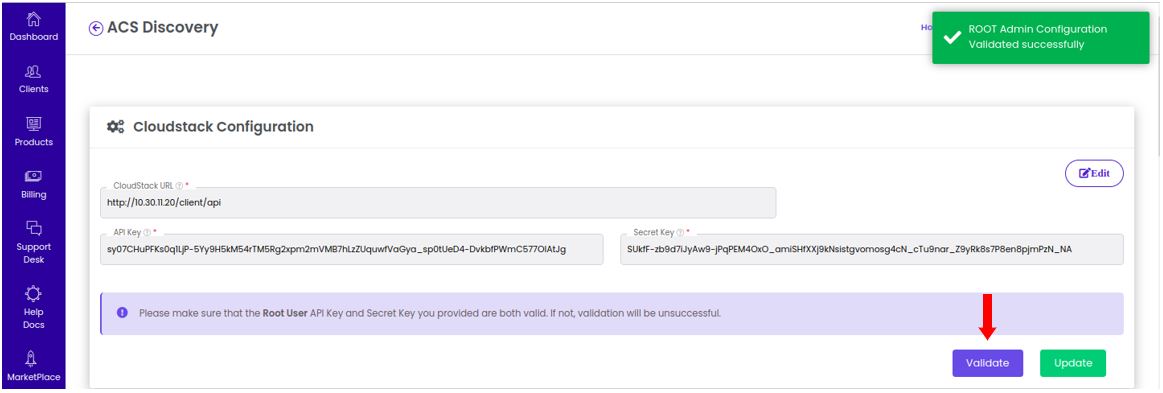This screenshot has width=1163, height=393.
Task: Select the Support Desk menu label
Action: point(33,254)
